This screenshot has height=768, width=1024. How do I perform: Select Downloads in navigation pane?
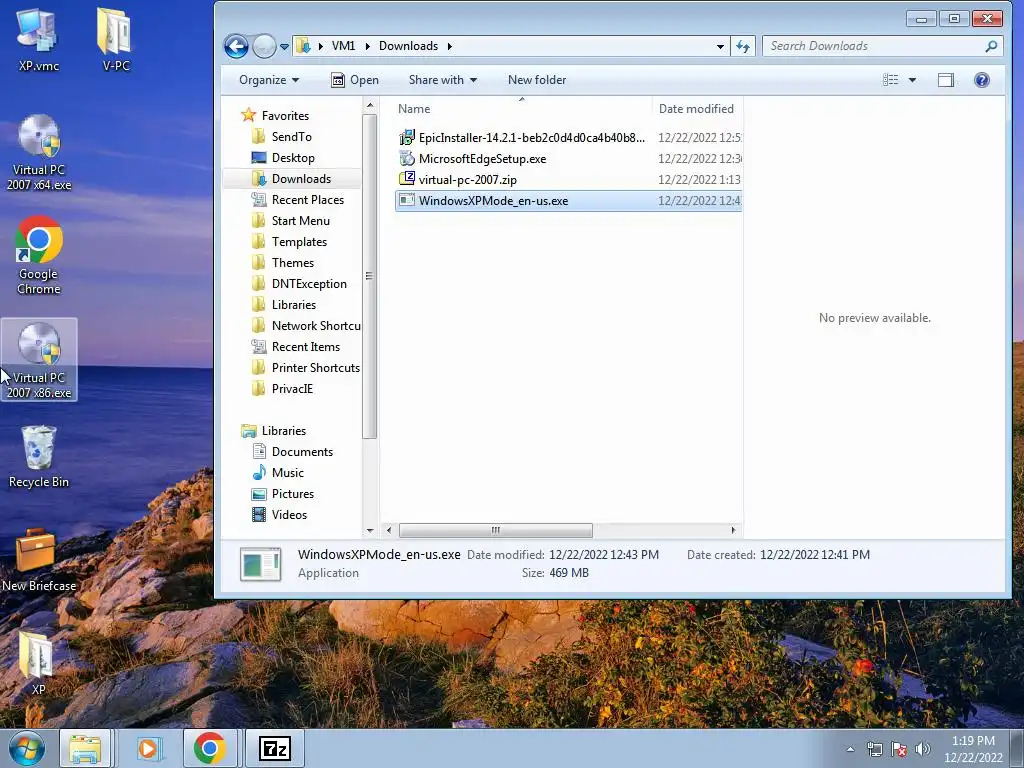click(x=301, y=178)
